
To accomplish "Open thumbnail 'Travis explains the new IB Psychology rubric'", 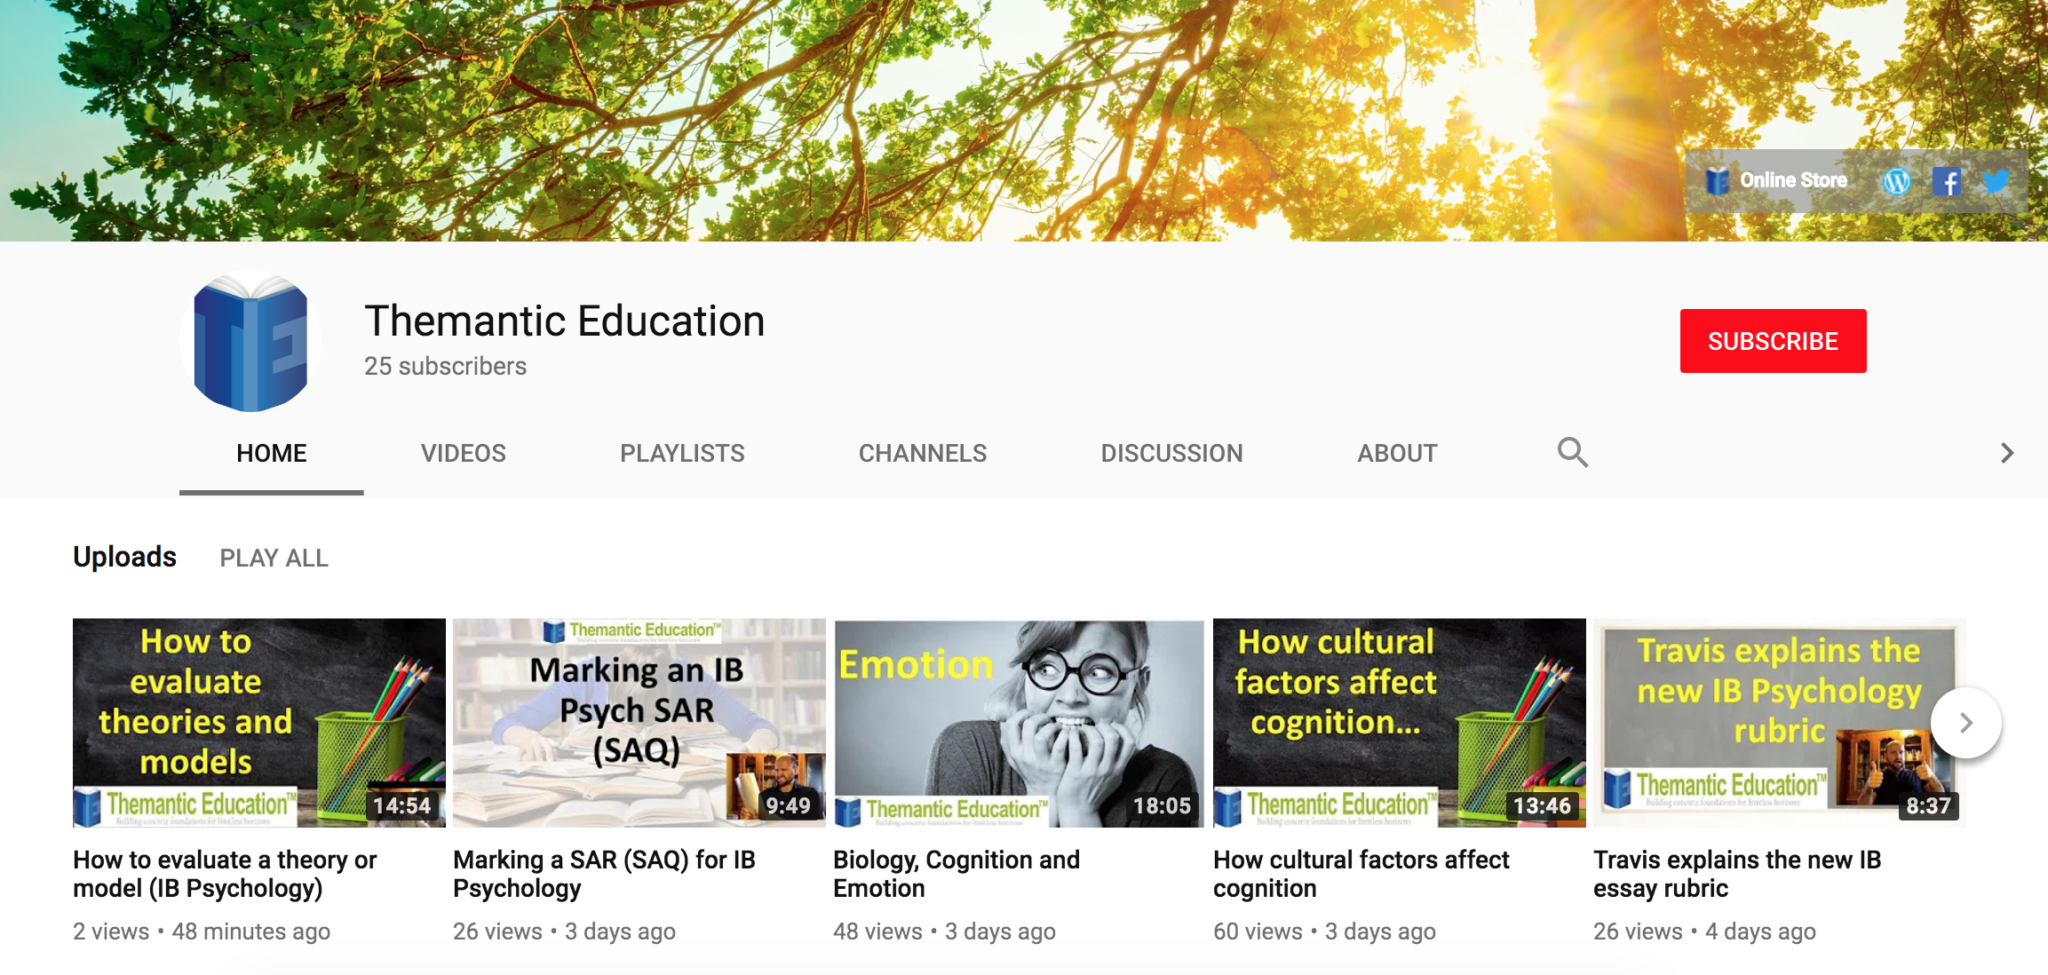I will (x=1779, y=723).
